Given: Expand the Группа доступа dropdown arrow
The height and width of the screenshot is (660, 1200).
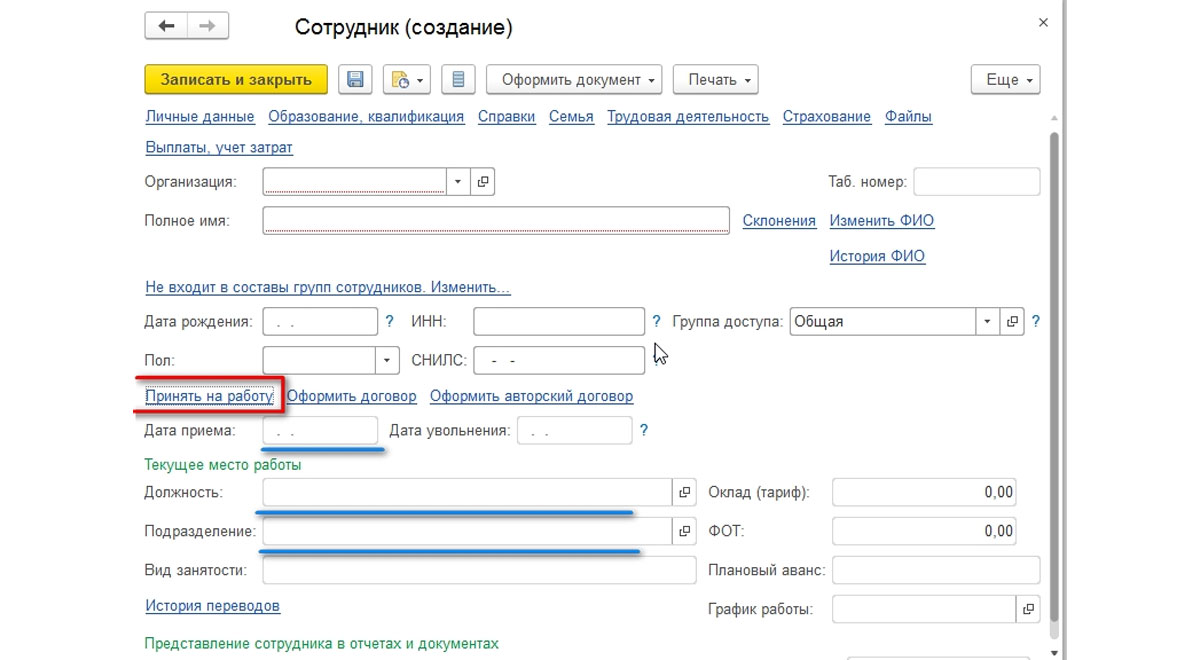Looking at the screenshot, I should tap(987, 322).
